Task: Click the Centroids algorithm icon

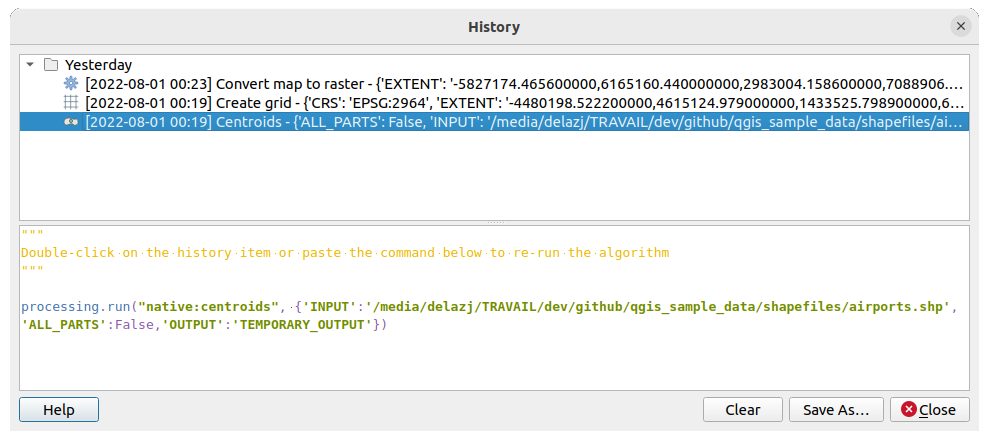Action: point(70,122)
